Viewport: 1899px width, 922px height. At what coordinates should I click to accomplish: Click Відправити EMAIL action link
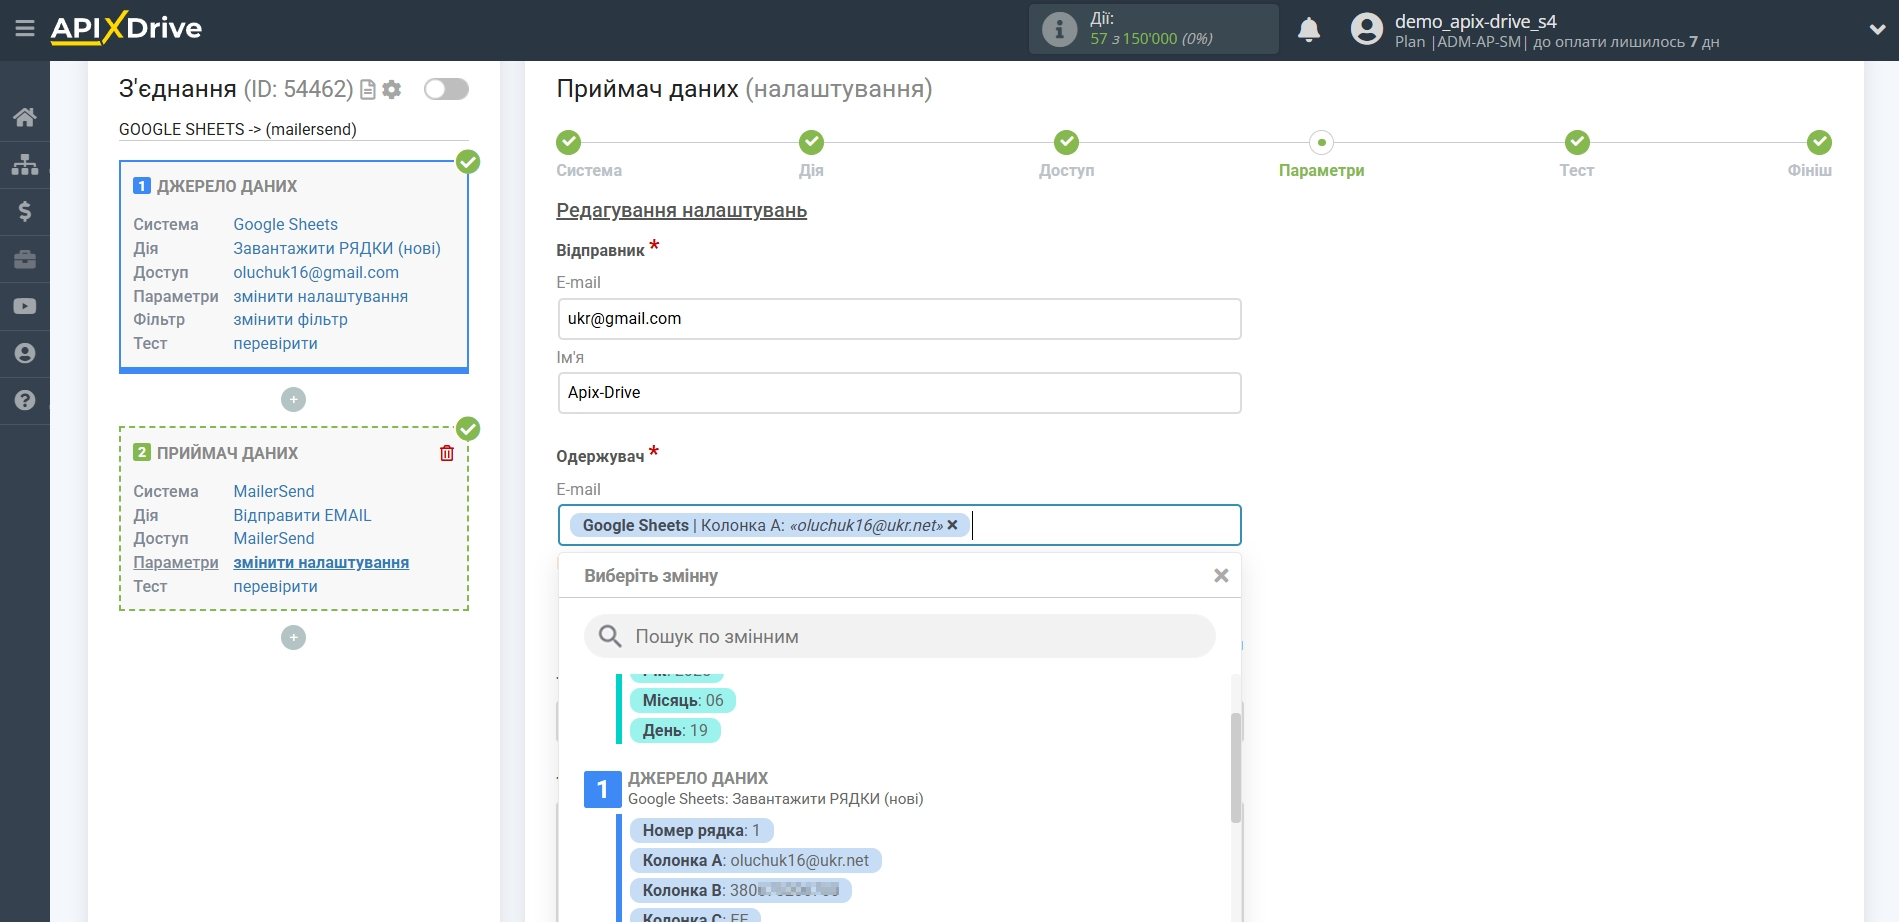(302, 515)
